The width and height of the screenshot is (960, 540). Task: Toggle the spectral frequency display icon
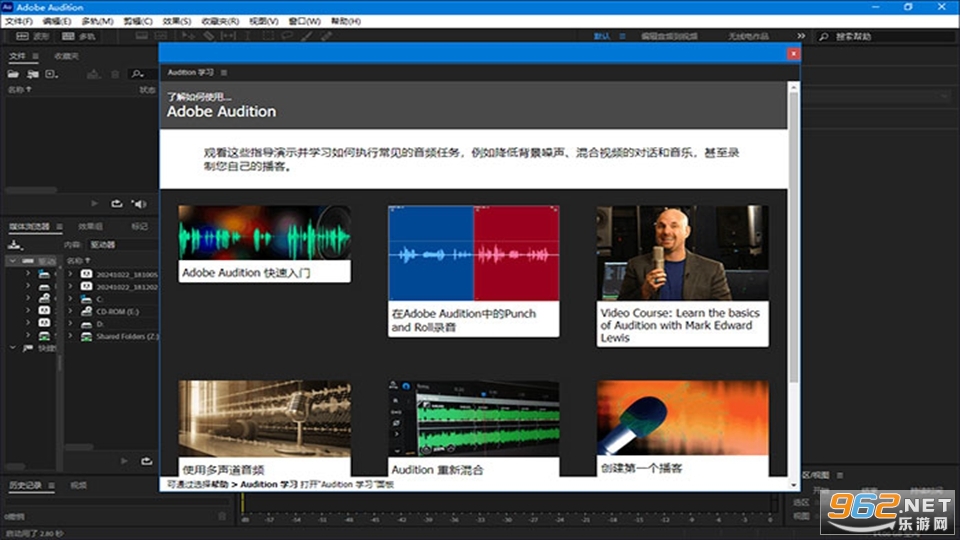coord(141,37)
